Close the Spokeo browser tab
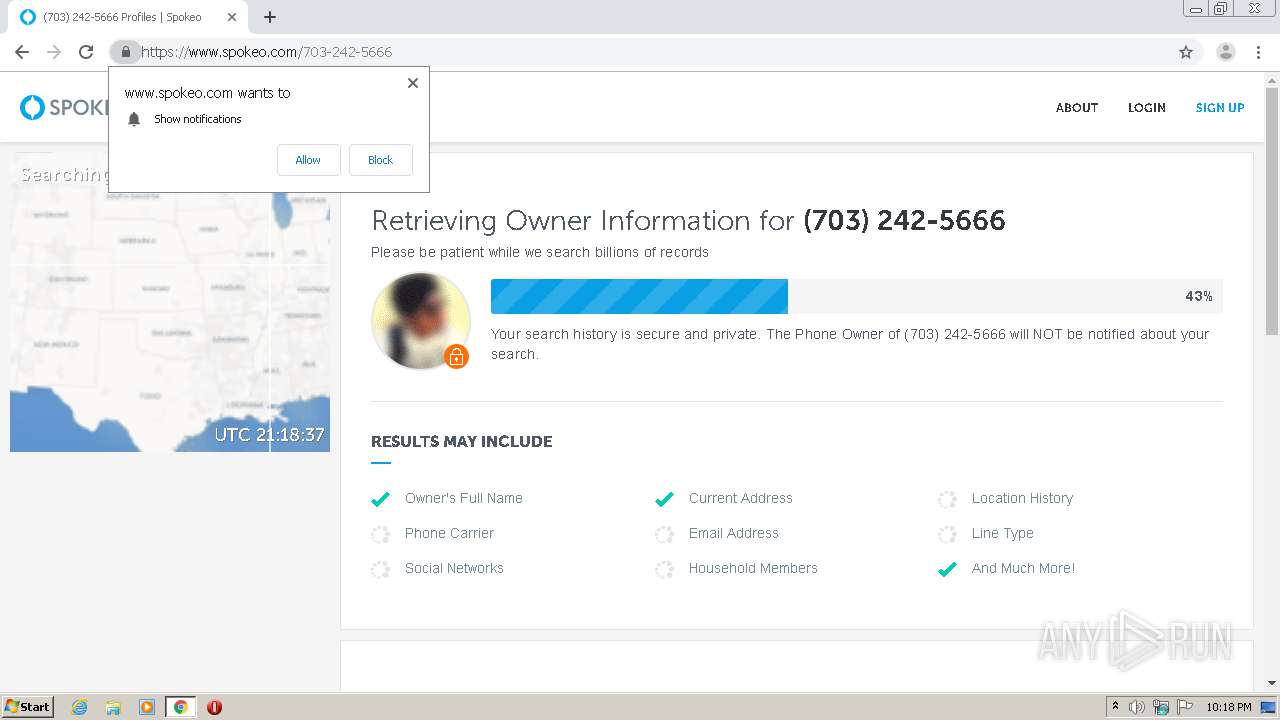This screenshot has width=1280, height=720. point(233,17)
